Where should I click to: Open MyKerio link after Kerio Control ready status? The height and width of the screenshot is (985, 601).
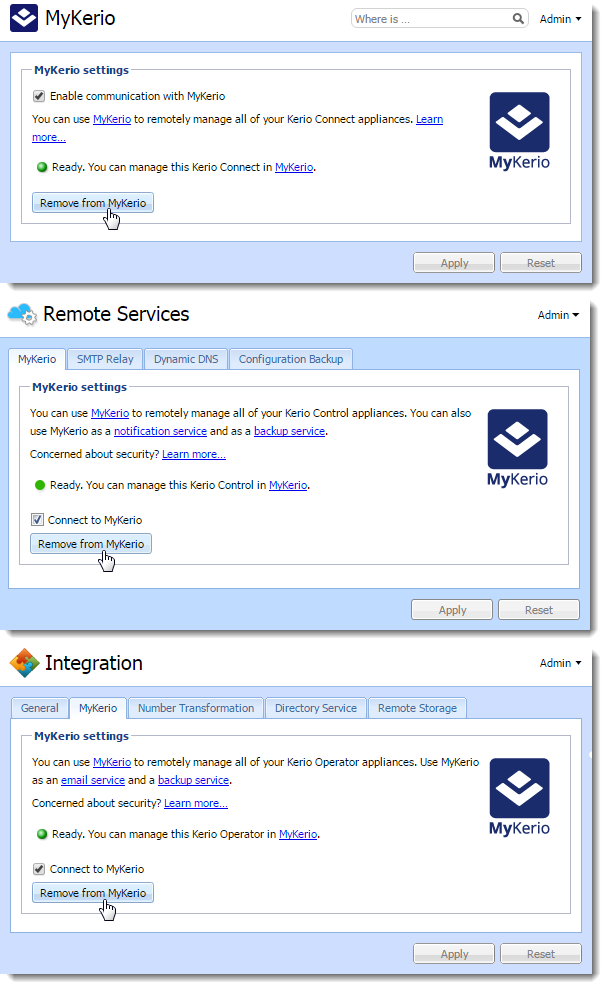pos(288,485)
